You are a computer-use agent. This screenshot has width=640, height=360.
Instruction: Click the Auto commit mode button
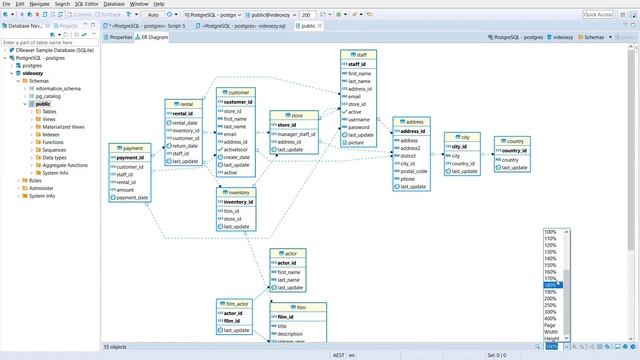tap(153, 15)
